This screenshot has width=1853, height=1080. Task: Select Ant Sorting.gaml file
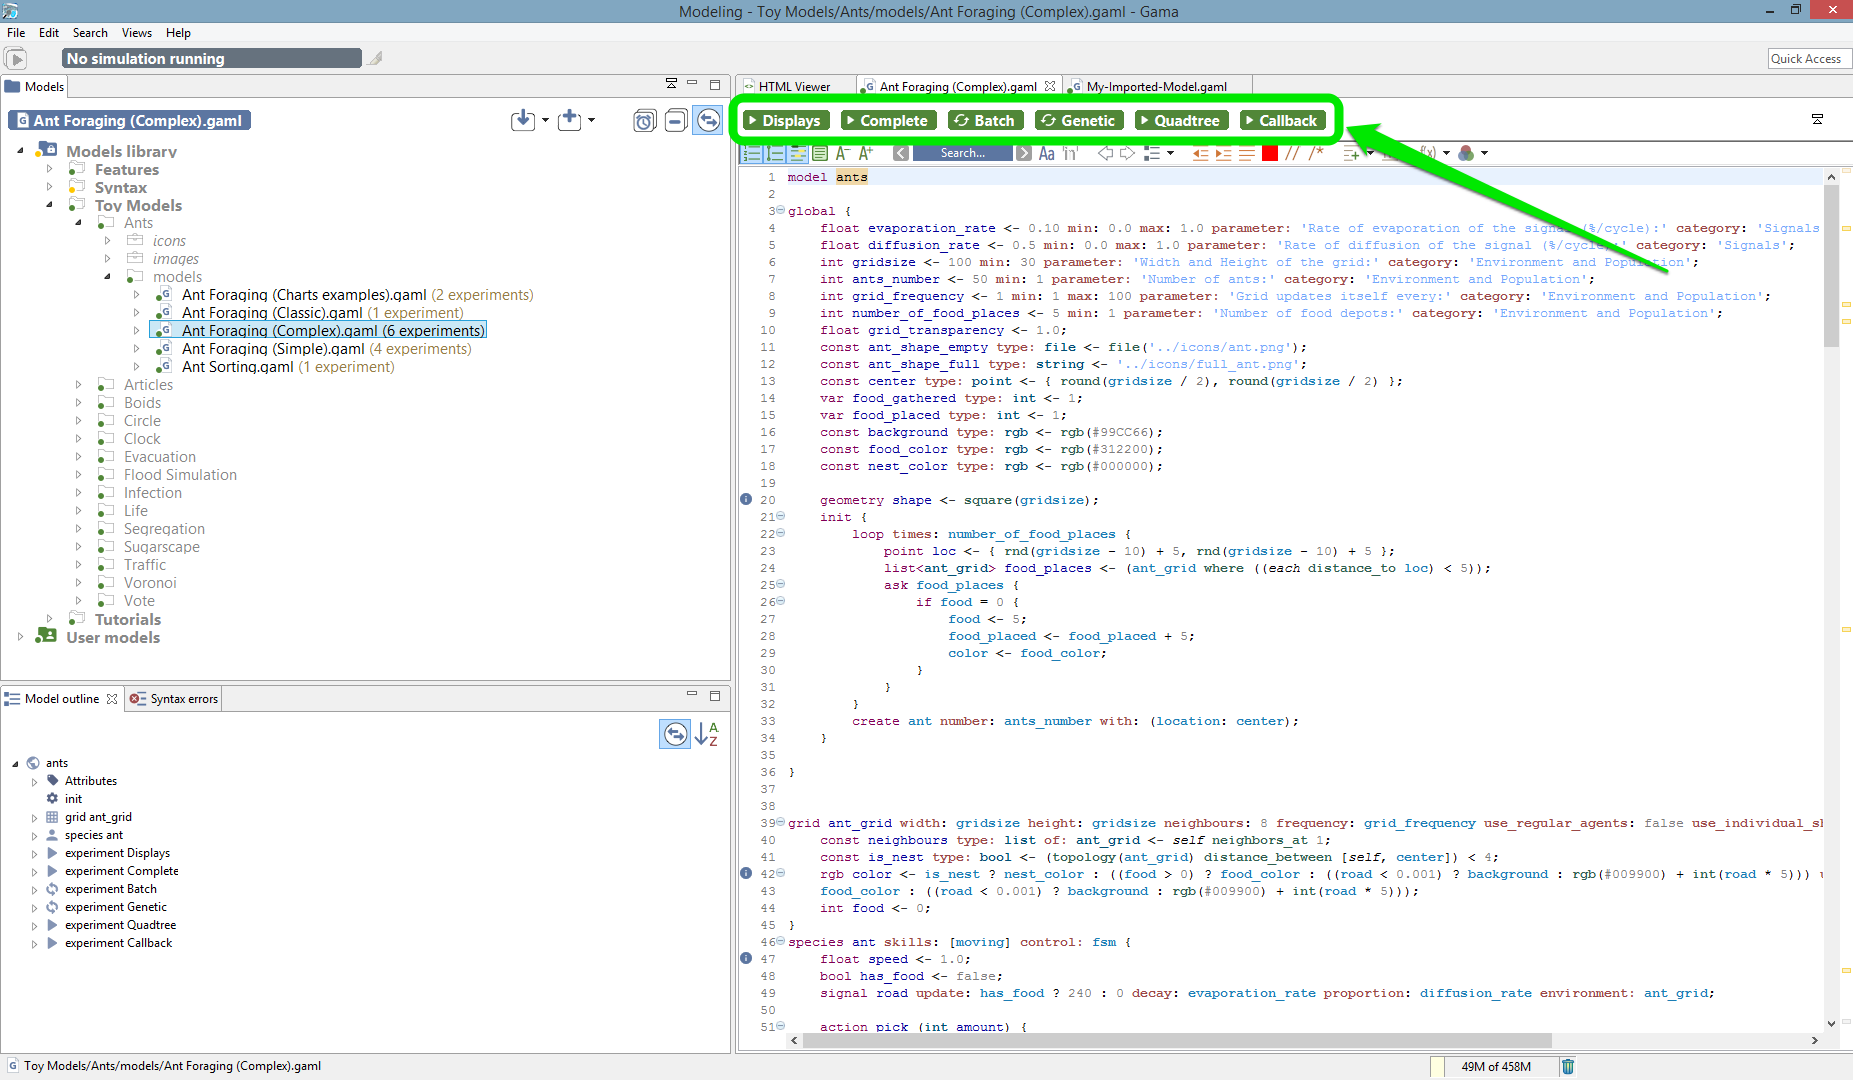click(x=276, y=367)
